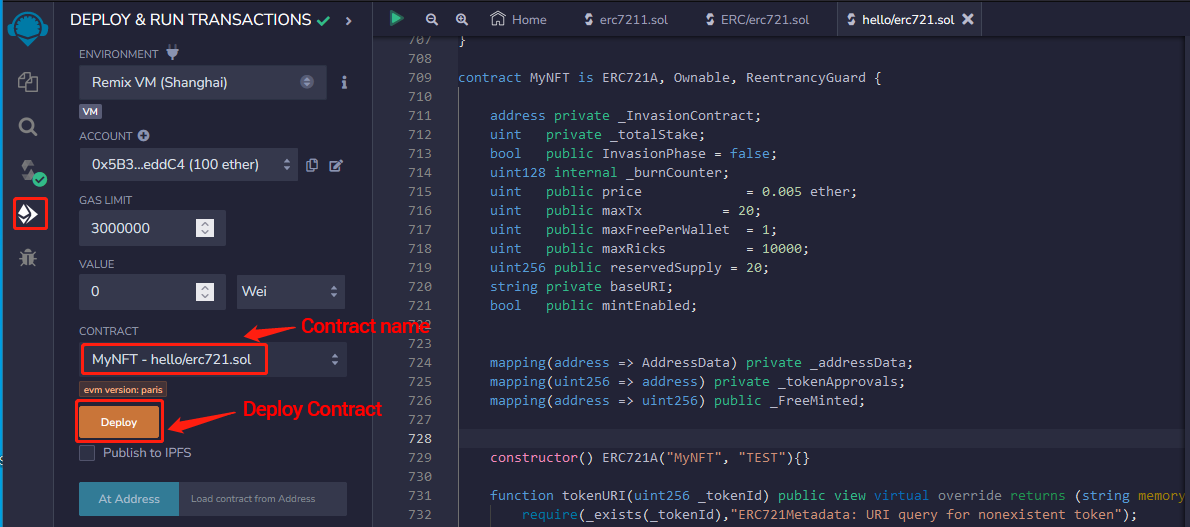Click the At Address button
This screenshot has height=527, width=1190.
click(x=129, y=499)
